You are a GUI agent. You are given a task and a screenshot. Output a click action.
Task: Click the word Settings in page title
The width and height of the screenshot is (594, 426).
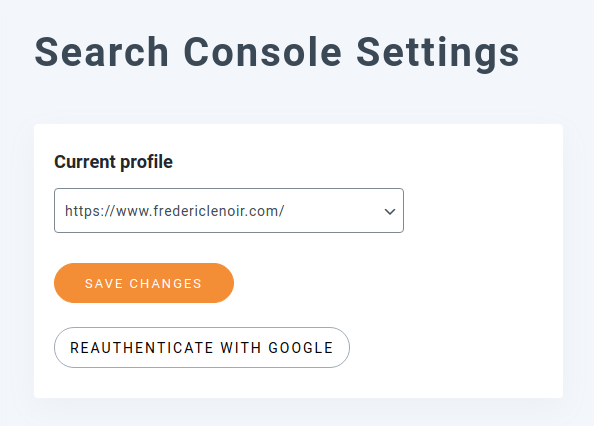coord(438,53)
